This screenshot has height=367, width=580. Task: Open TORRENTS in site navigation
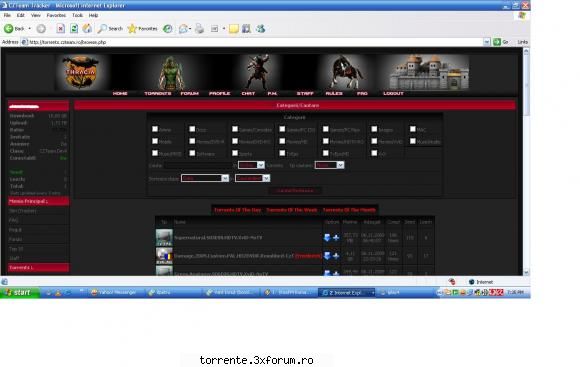158,94
